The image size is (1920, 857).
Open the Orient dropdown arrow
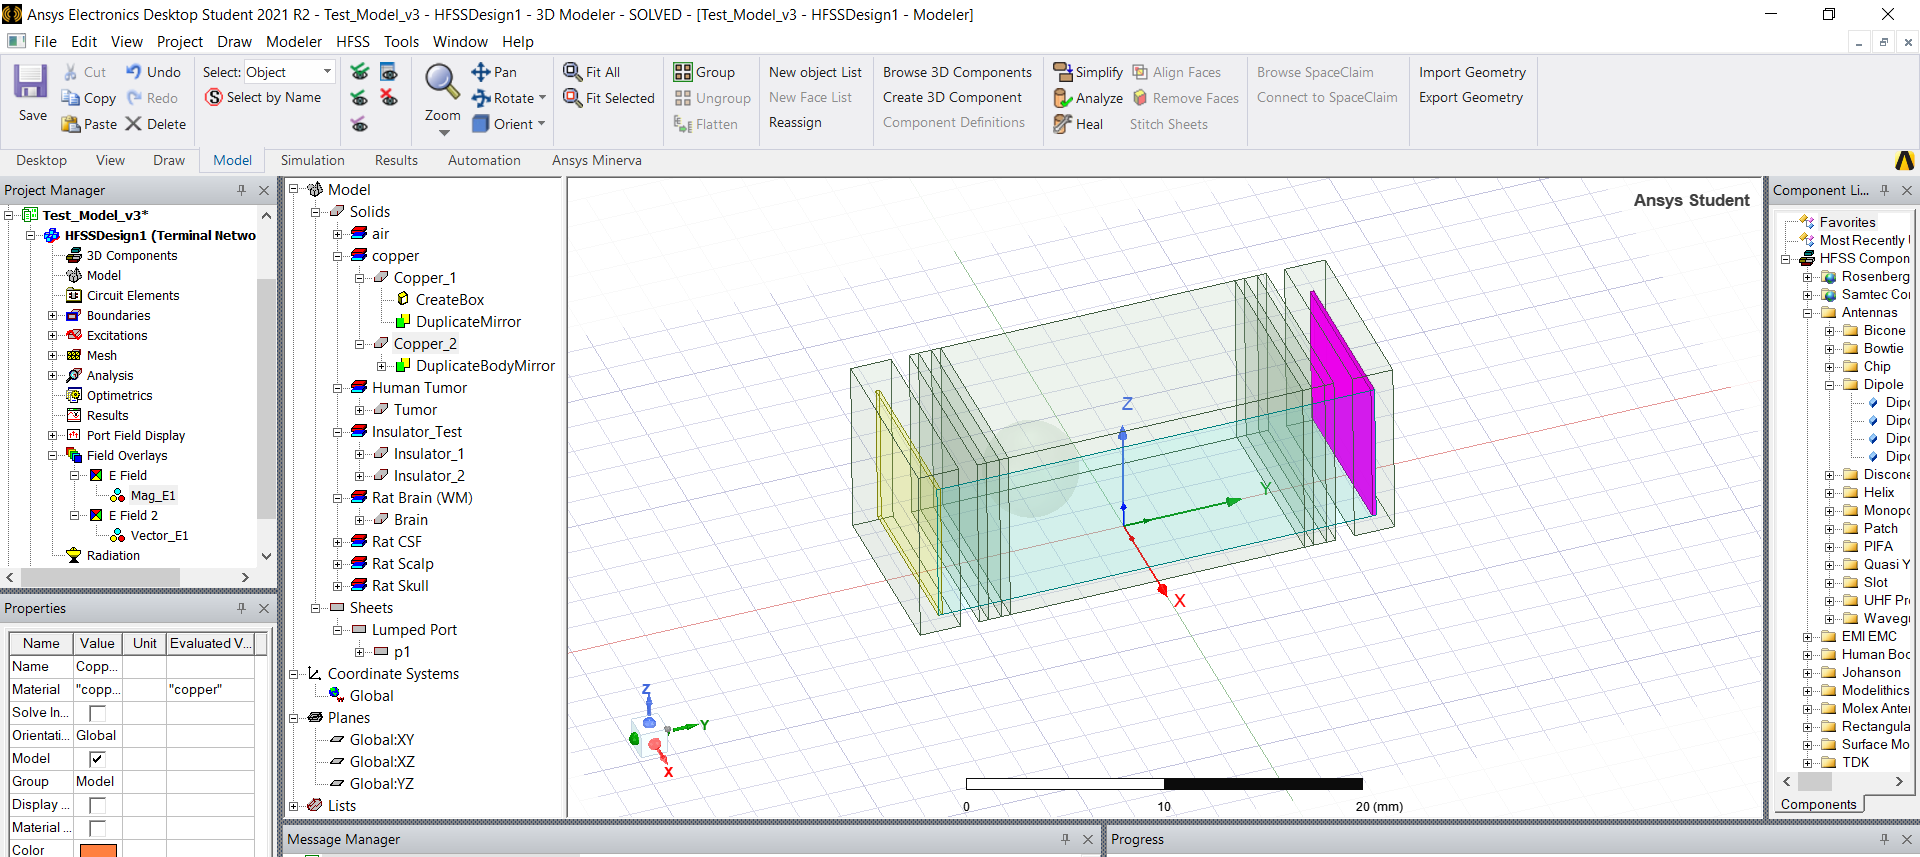pyautogui.click(x=541, y=124)
